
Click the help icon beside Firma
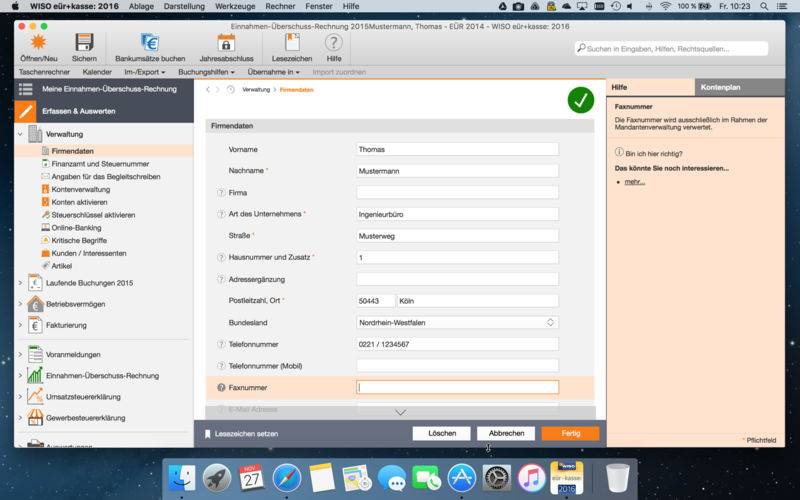click(221, 193)
